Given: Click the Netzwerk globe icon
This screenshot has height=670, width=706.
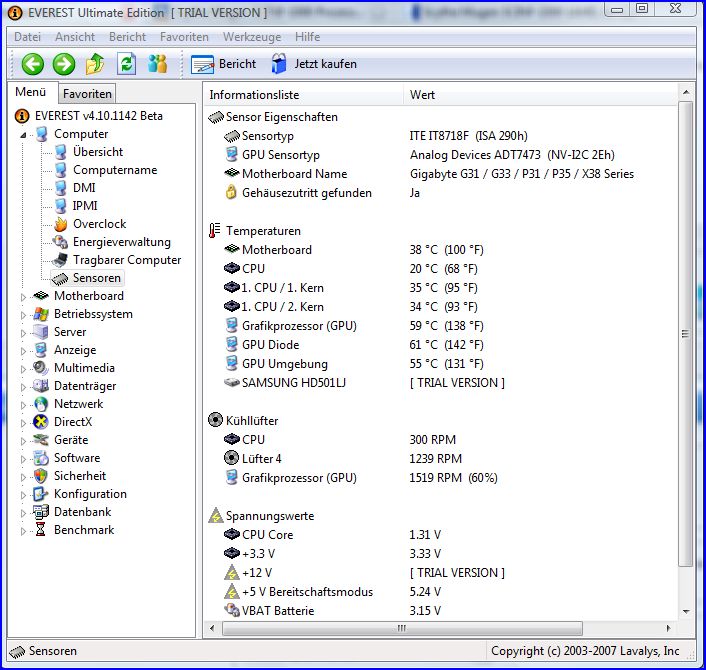Looking at the screenshot, I should (41, 404).
